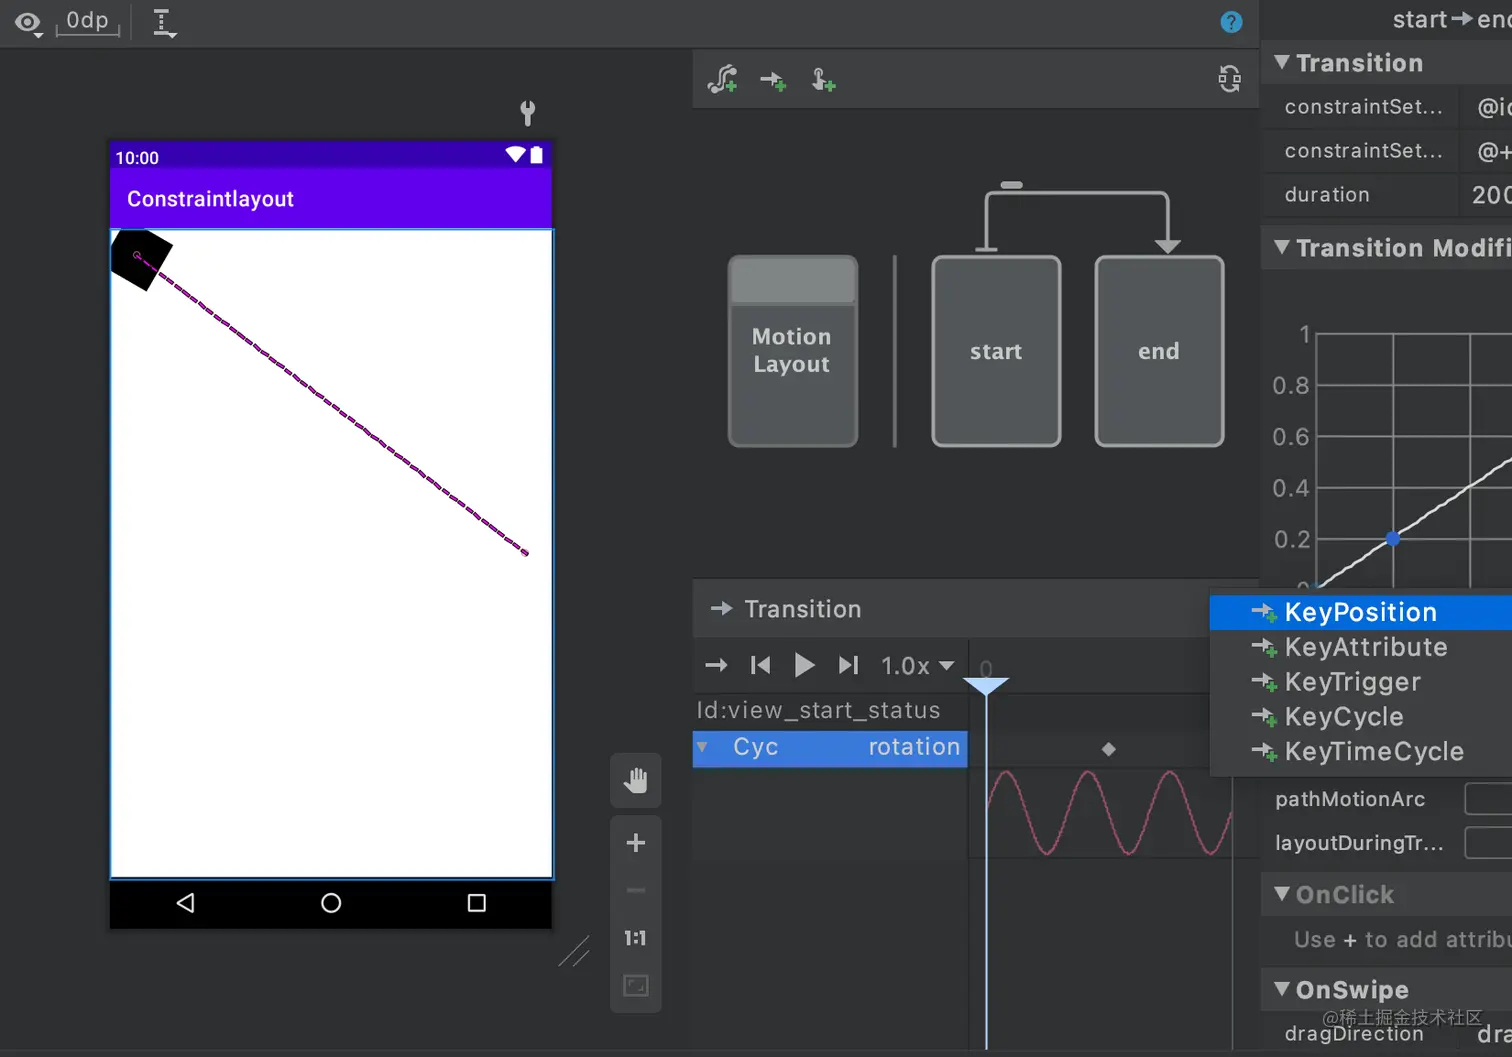The height and width of the screenshot is (1057, 1512).
Task: Choose KeyAttribute from the popup menu
Action: pyautogui.click(x=1361, y=647)
